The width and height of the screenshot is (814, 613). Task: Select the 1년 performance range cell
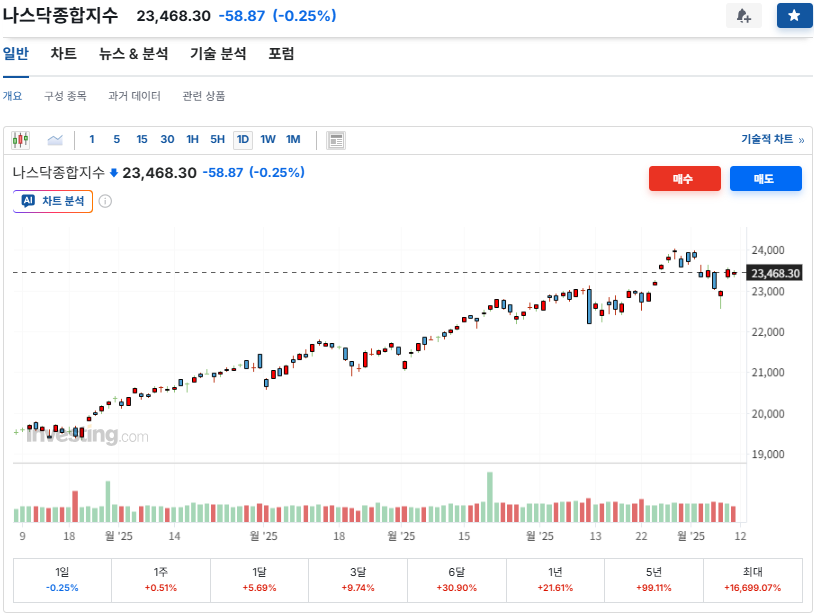coord(555,580)
